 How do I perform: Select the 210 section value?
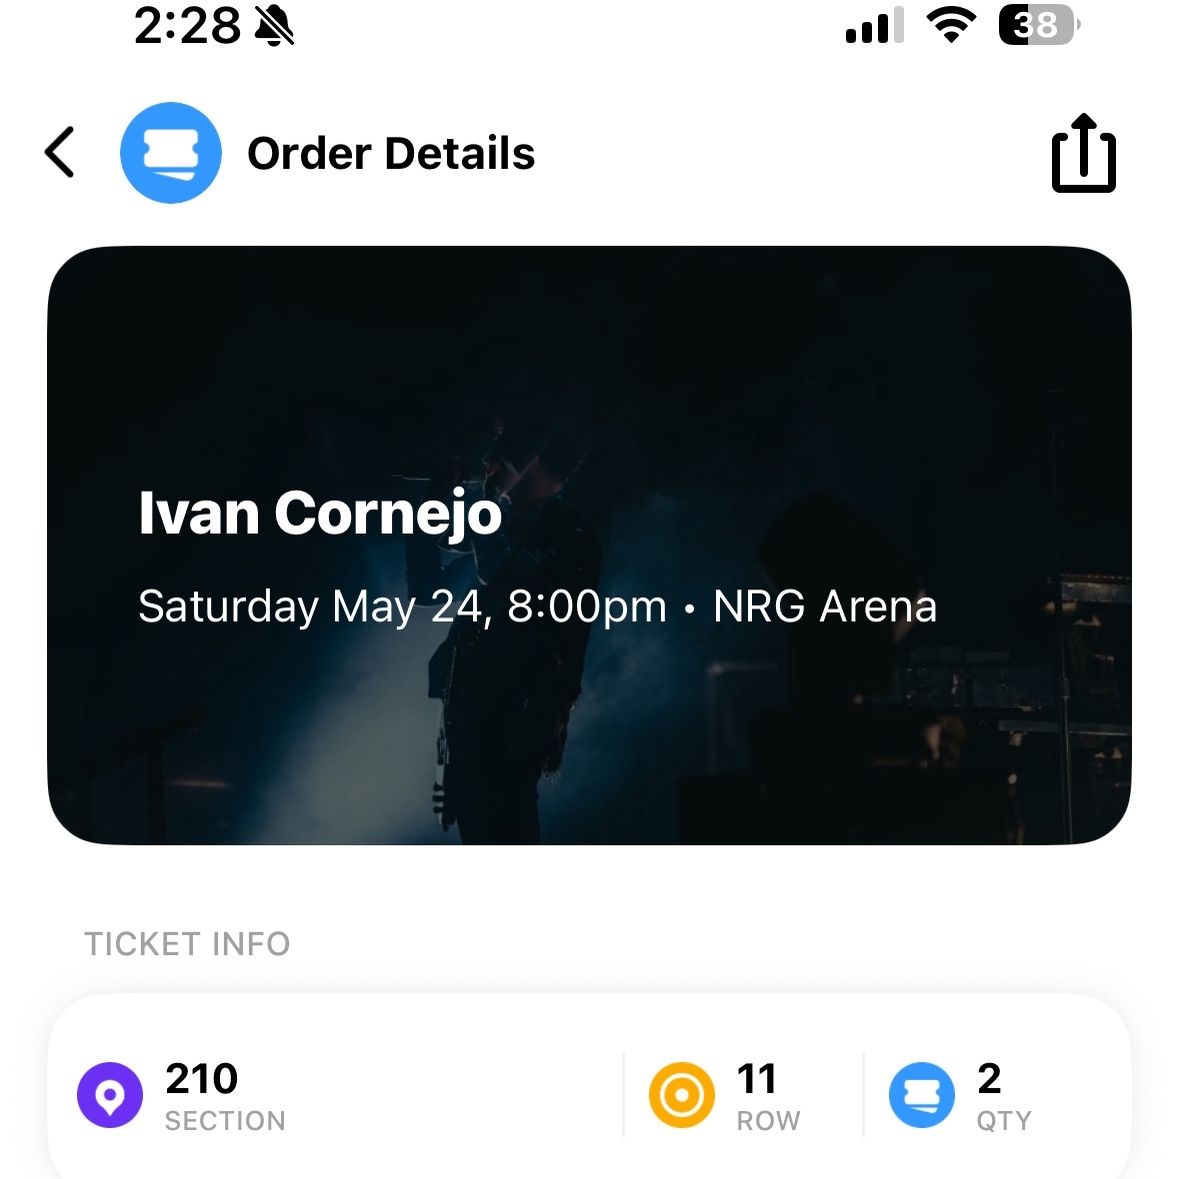coord(202,1078)
